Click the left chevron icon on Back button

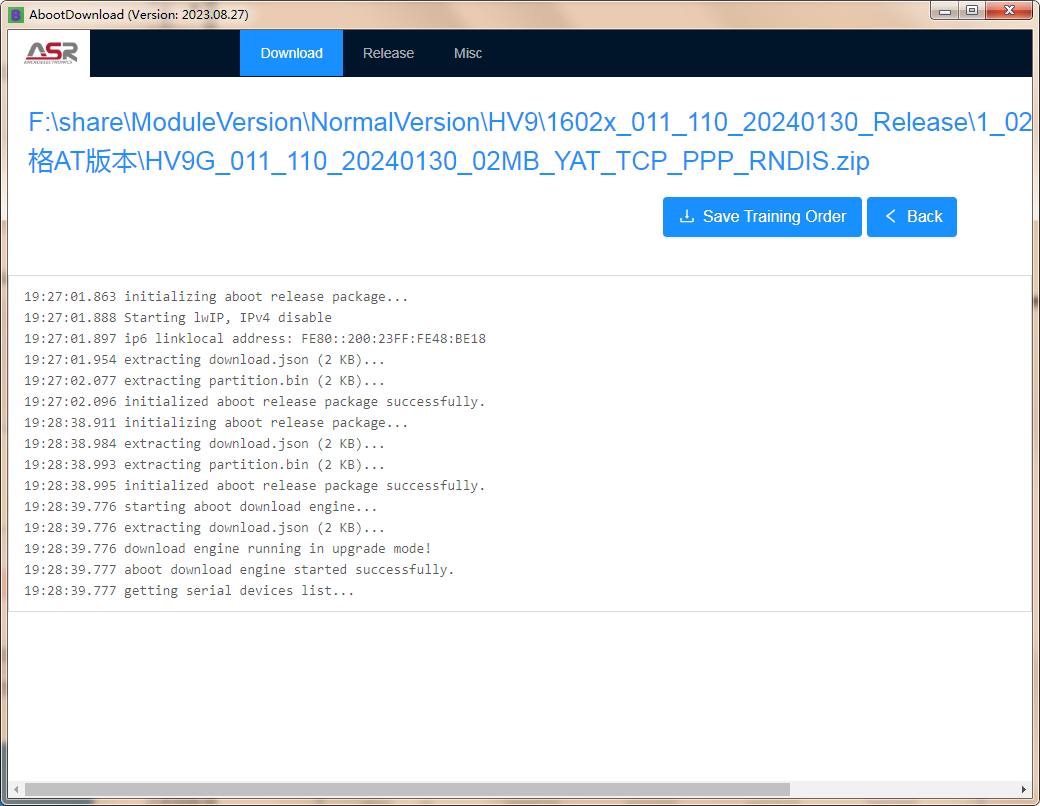(890, 217)
